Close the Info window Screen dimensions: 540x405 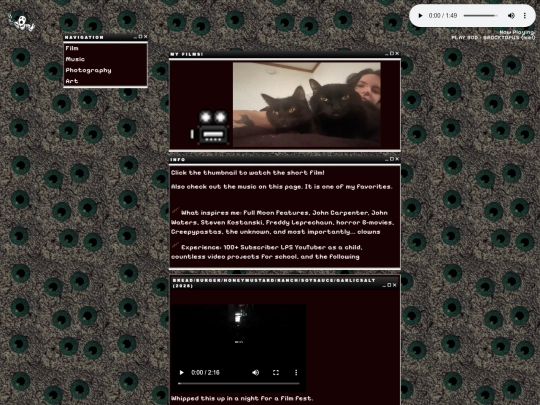397,159
